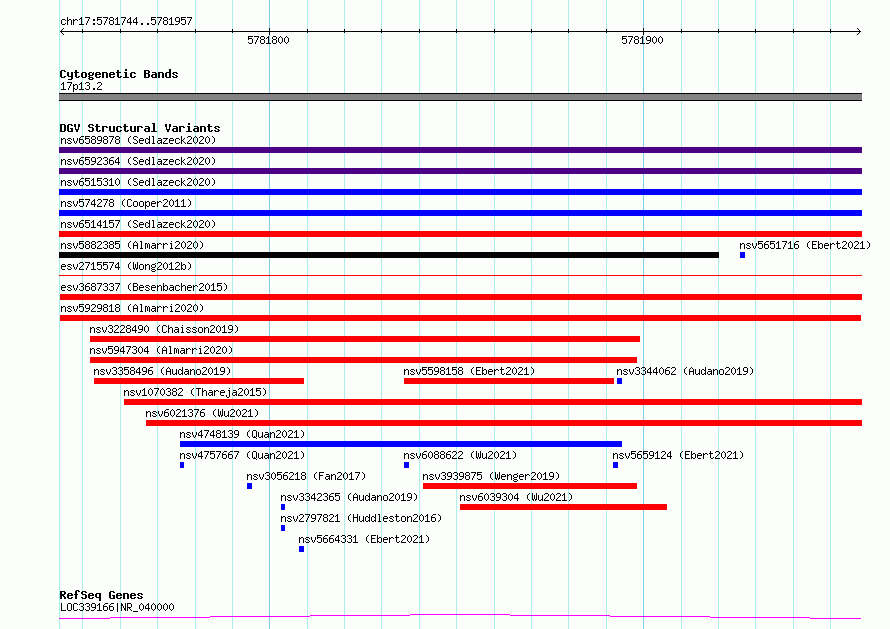Click the blue bar under nsv4748139
This screenshot has height=629, width=890.
click(401, 444)
